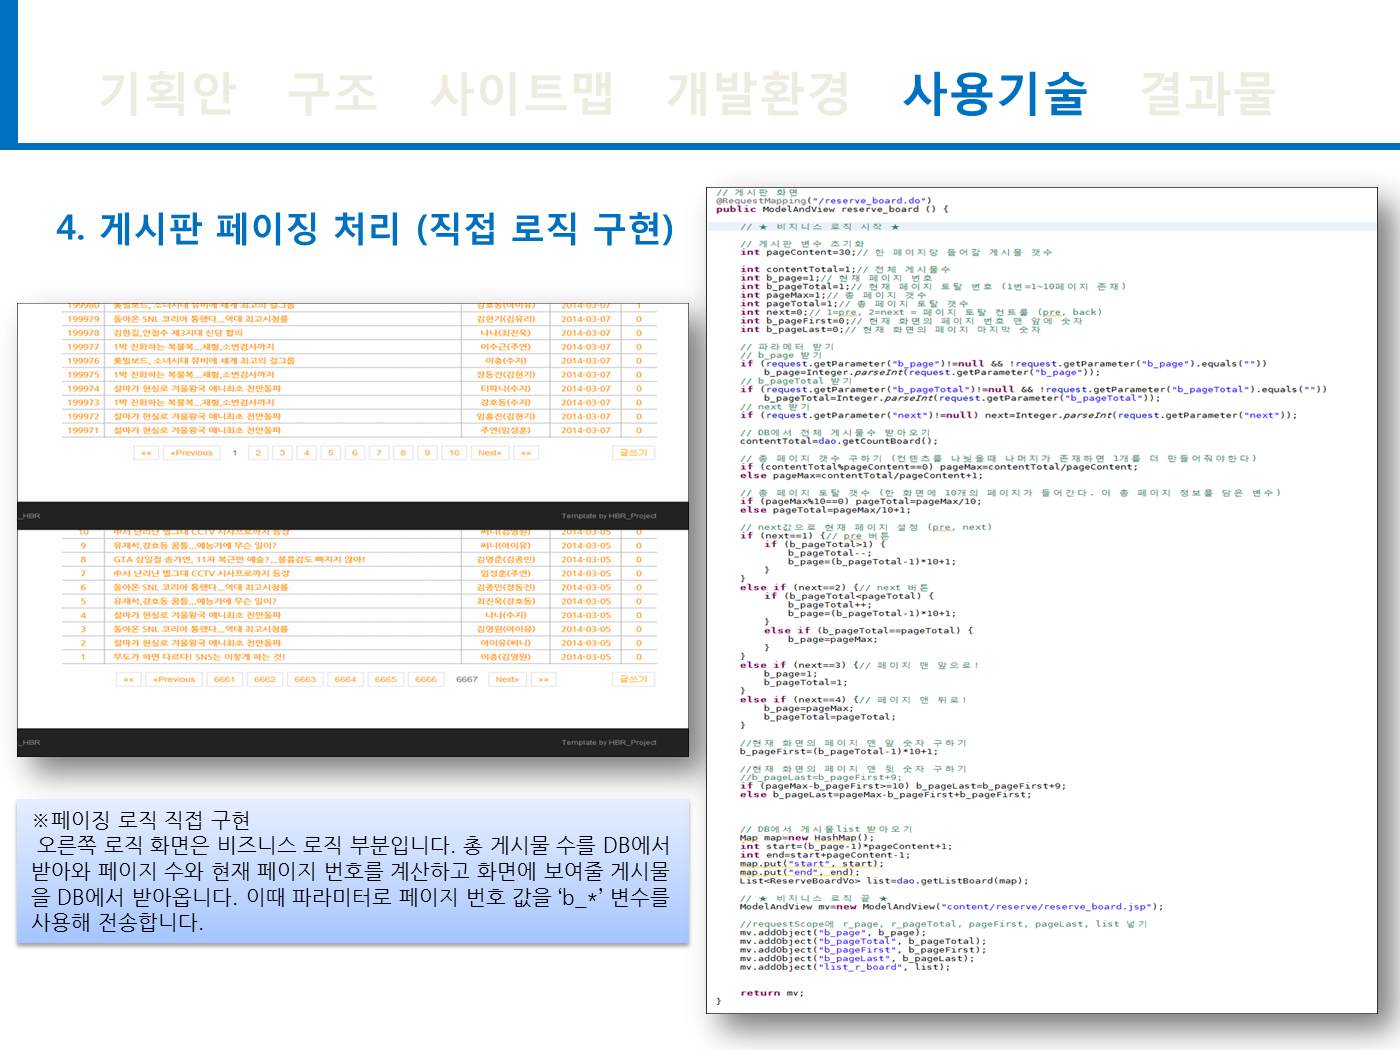Select page number 6666
This screenshot has height=1050, width=1400.
click(x=426, y=679)
